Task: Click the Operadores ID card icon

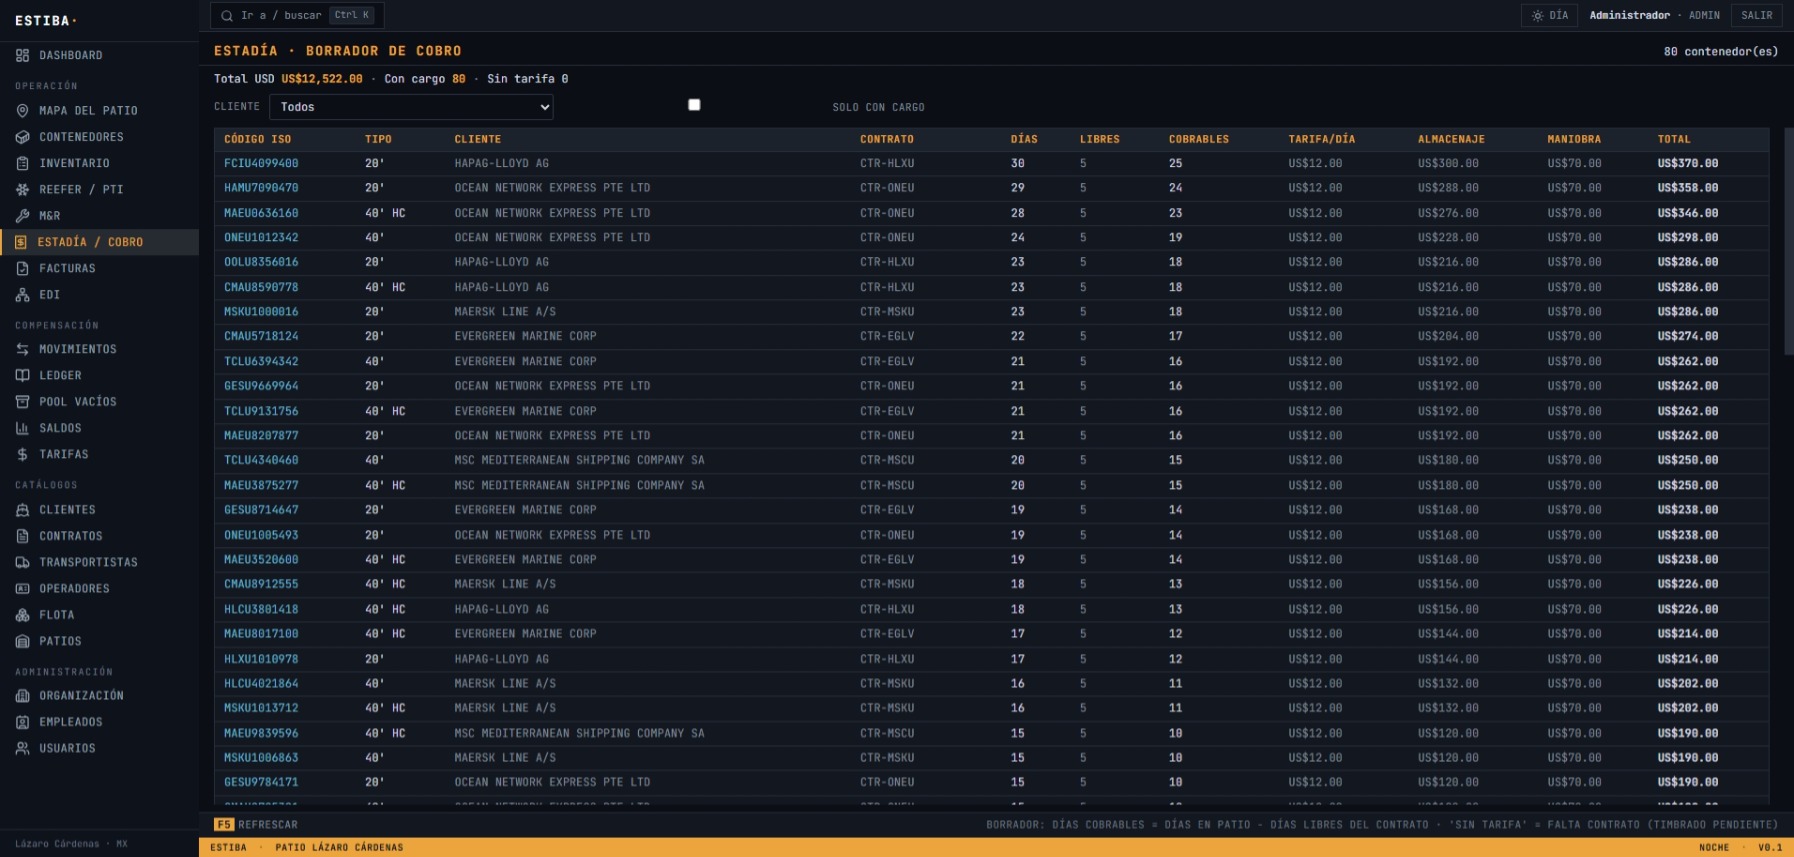Action: point(22,588)
